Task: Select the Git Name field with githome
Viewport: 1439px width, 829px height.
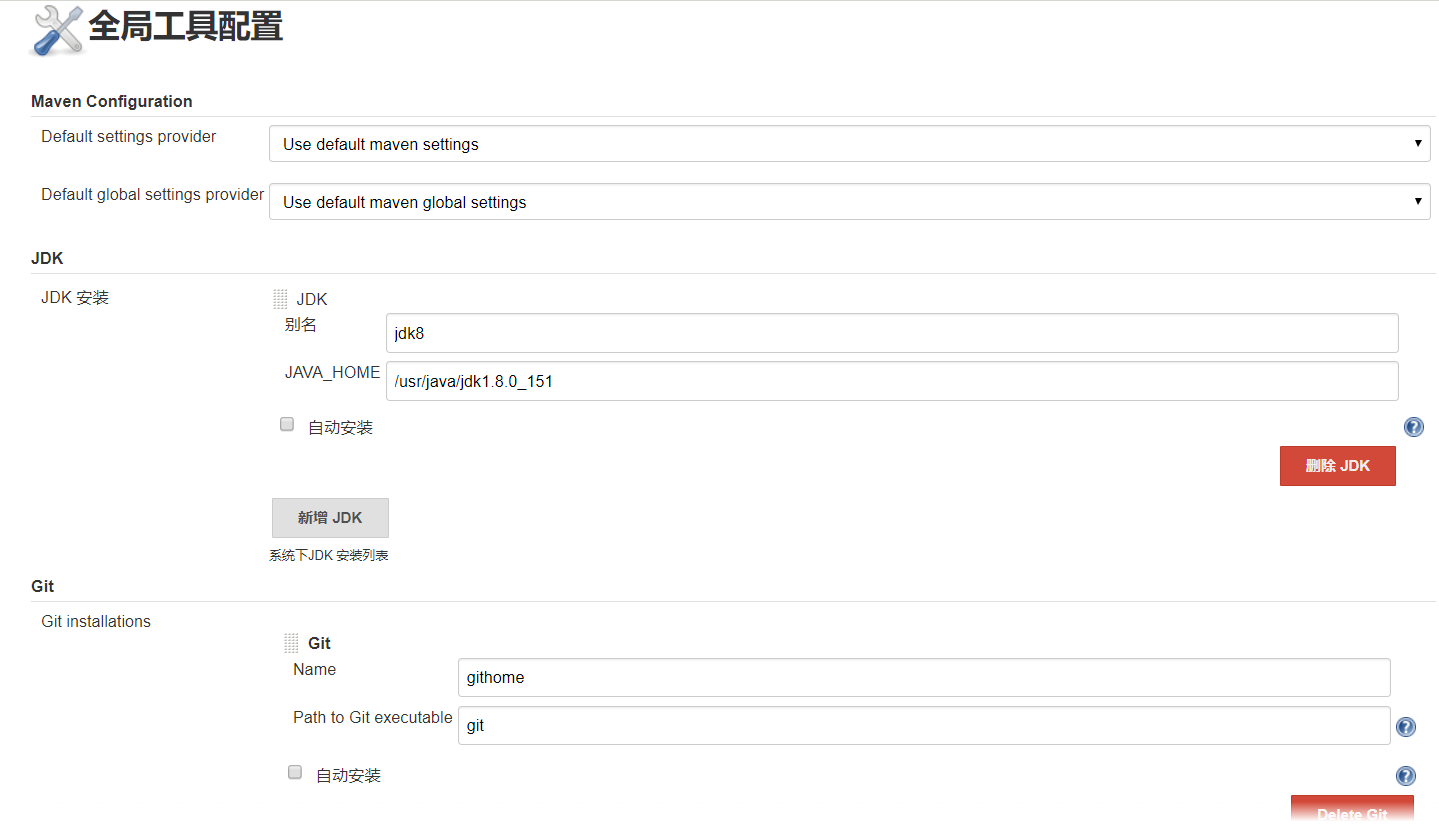Action: coord(923,677)
